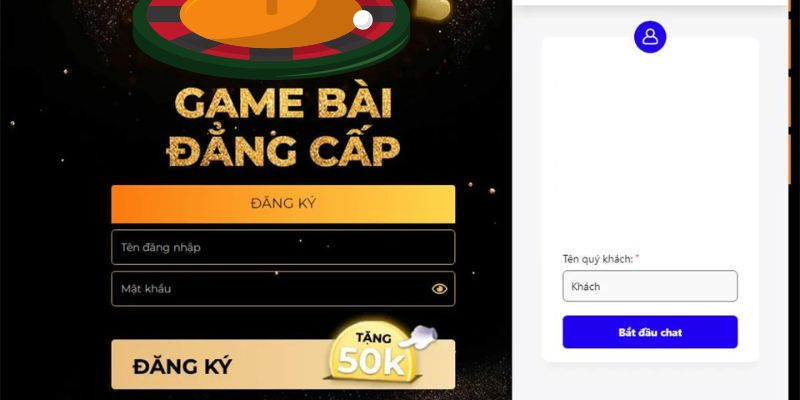
Task: Toggle password visibility with the eye icon
Action: click(x=439, y=289)
